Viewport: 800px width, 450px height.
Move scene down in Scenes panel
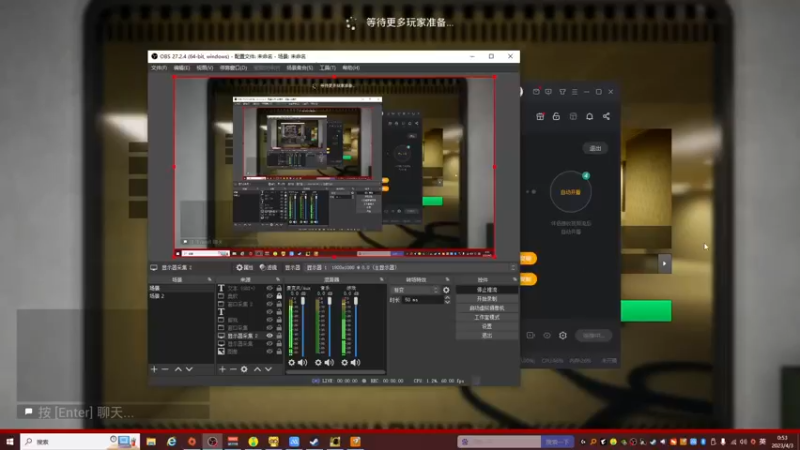(x=189, y=369)
